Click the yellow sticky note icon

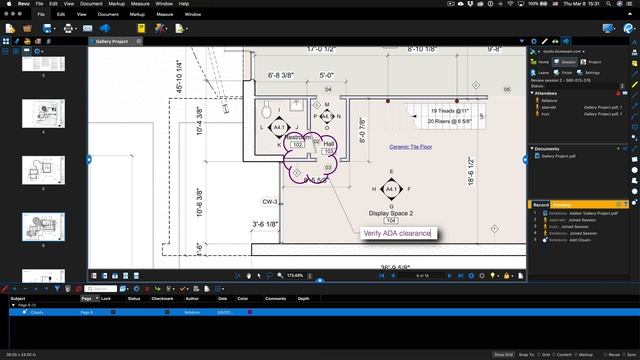pos(141,28)
